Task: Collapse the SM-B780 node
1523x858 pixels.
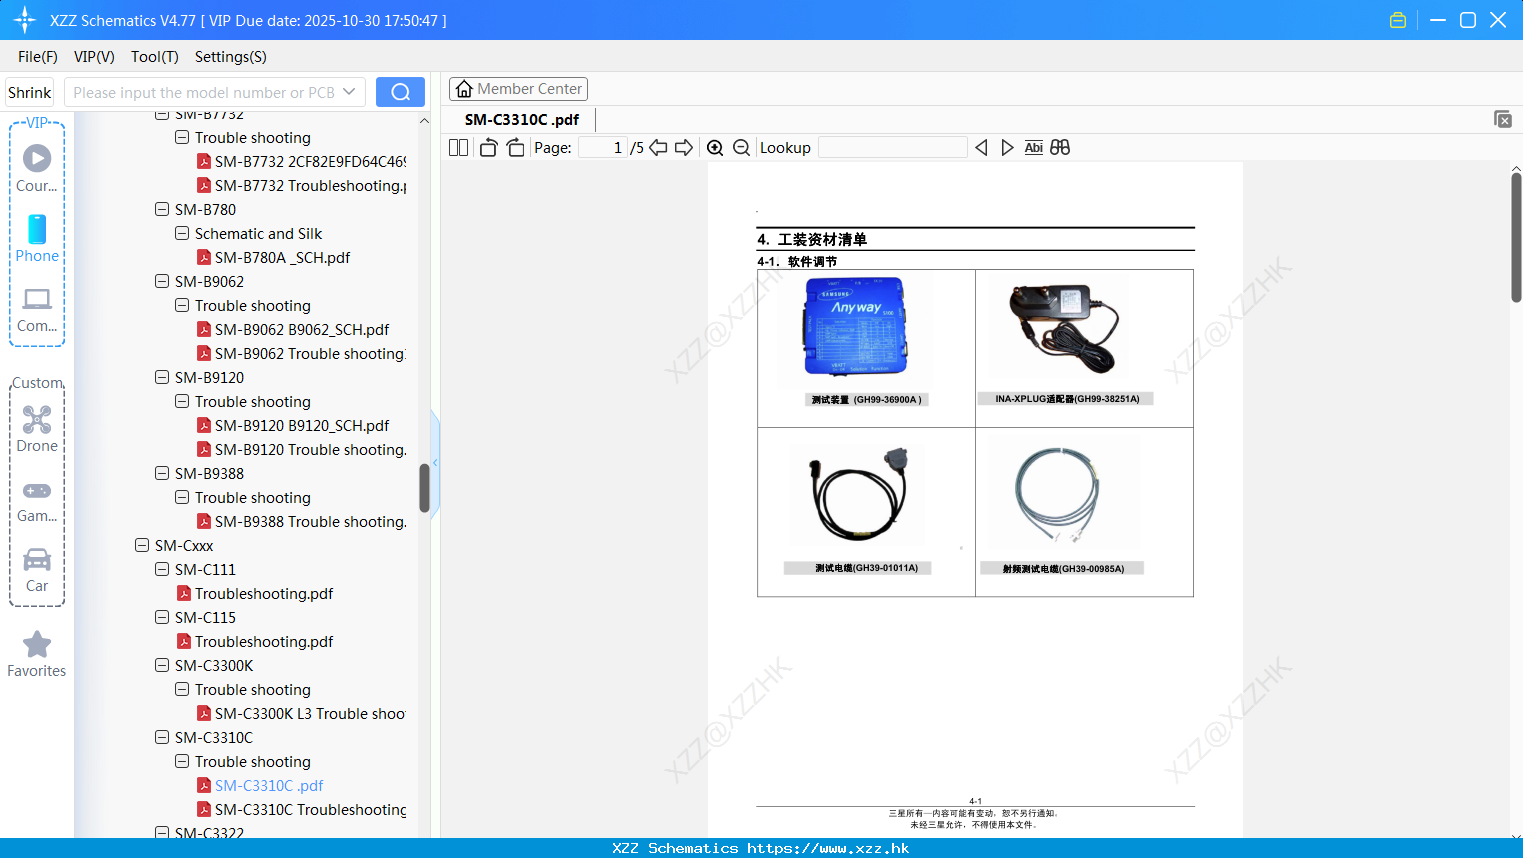Action: pyautogui.click(x=162, y=209)
